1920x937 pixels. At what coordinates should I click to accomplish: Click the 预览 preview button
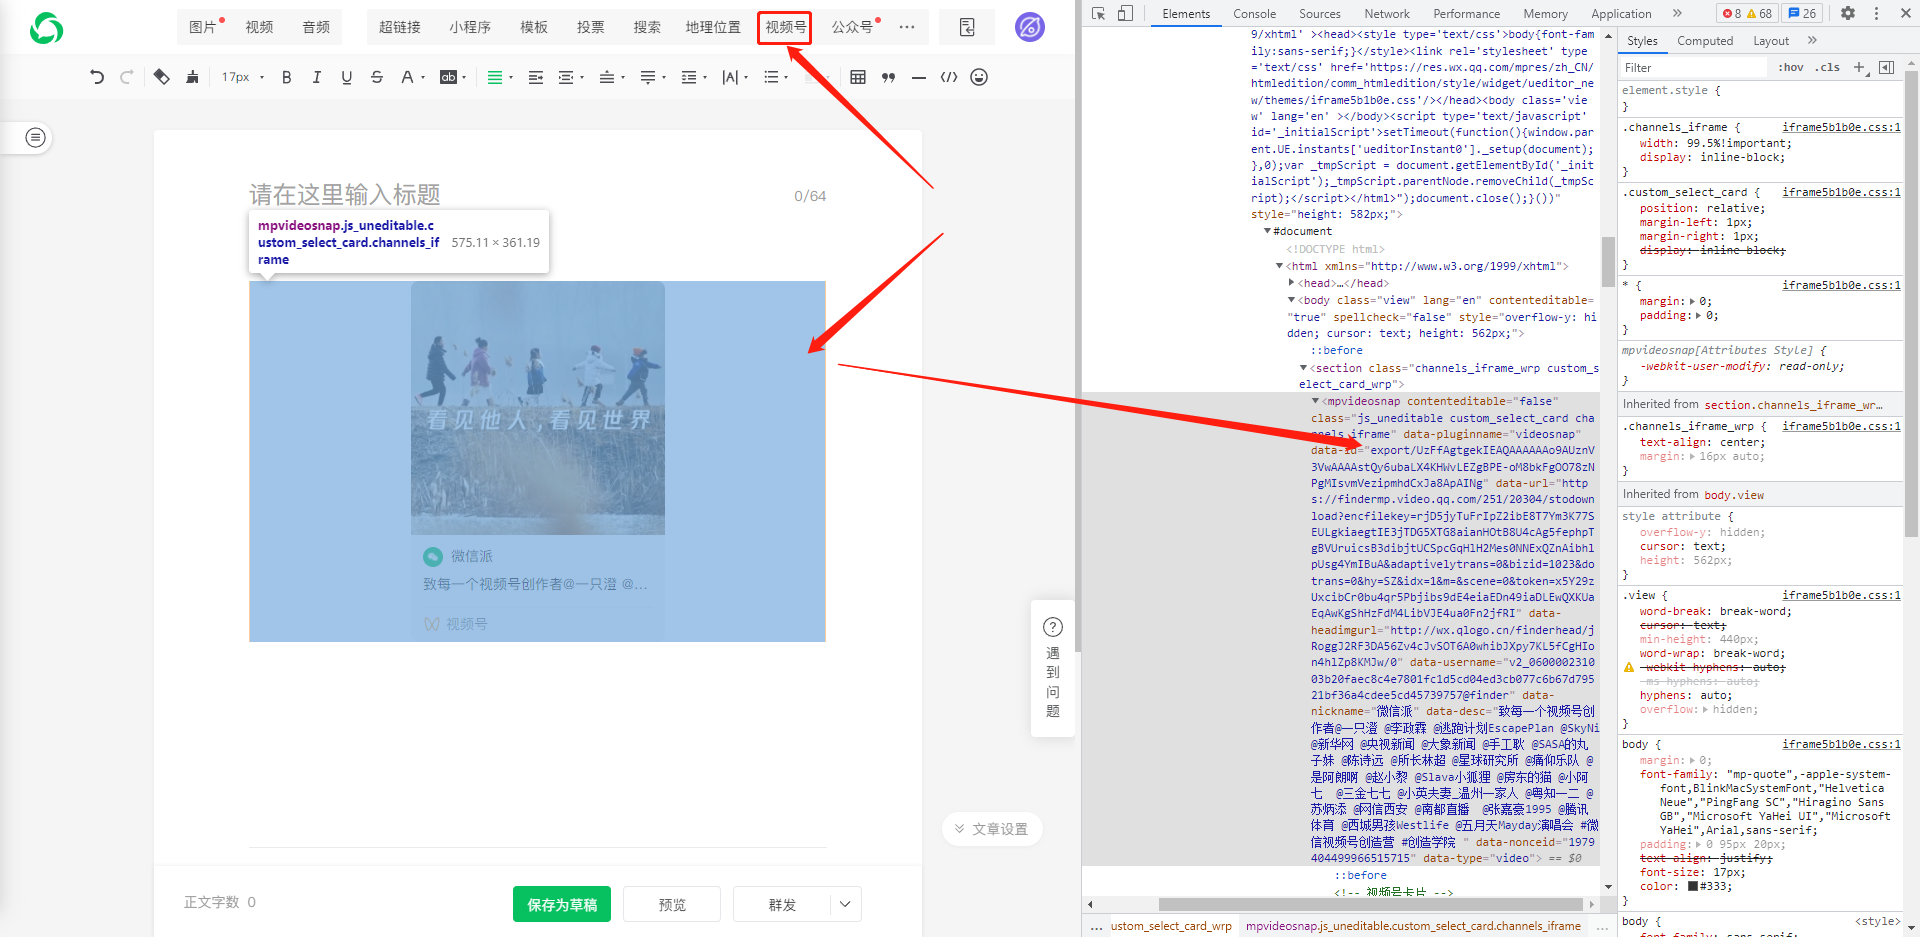point(672,904)
